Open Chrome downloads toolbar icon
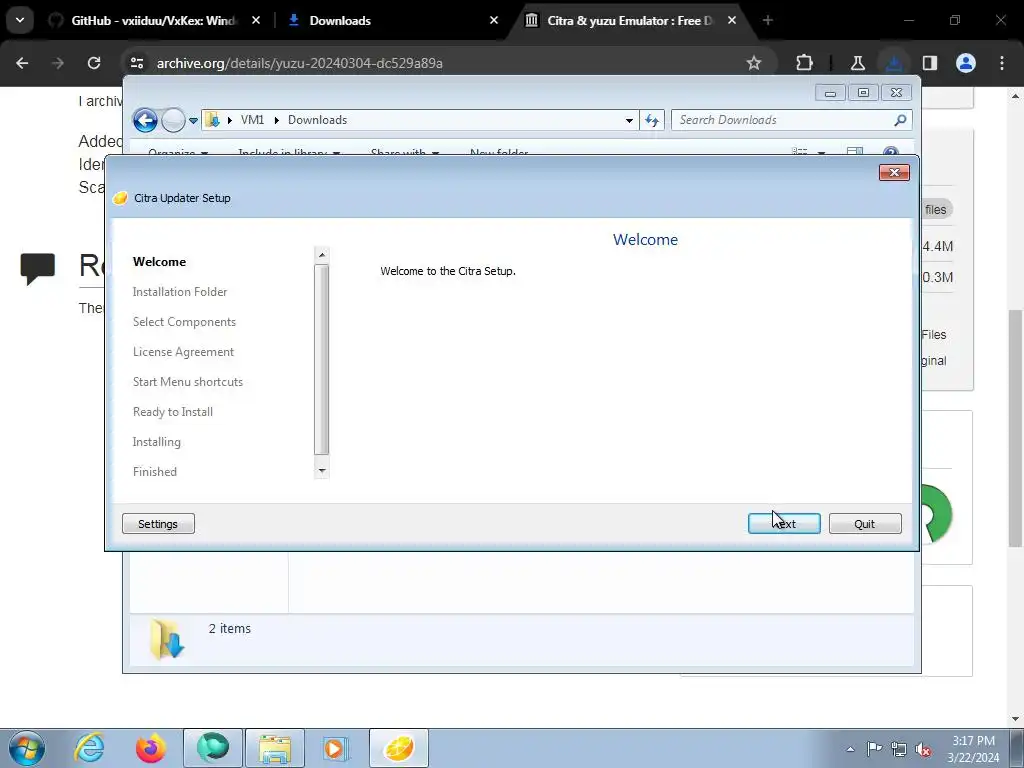This screenshot has height=768, width=1024. tap(893, 63)
